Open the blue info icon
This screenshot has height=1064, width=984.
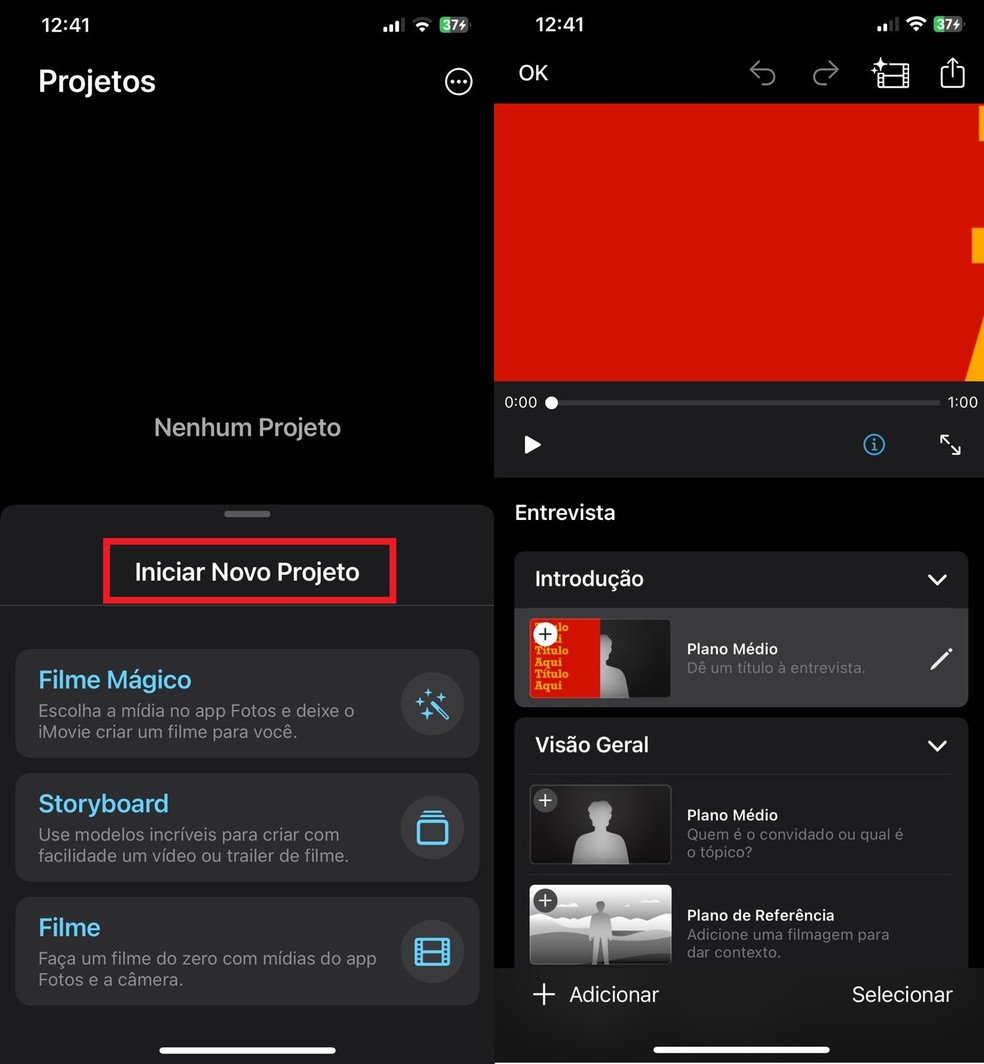click(873, 444)
